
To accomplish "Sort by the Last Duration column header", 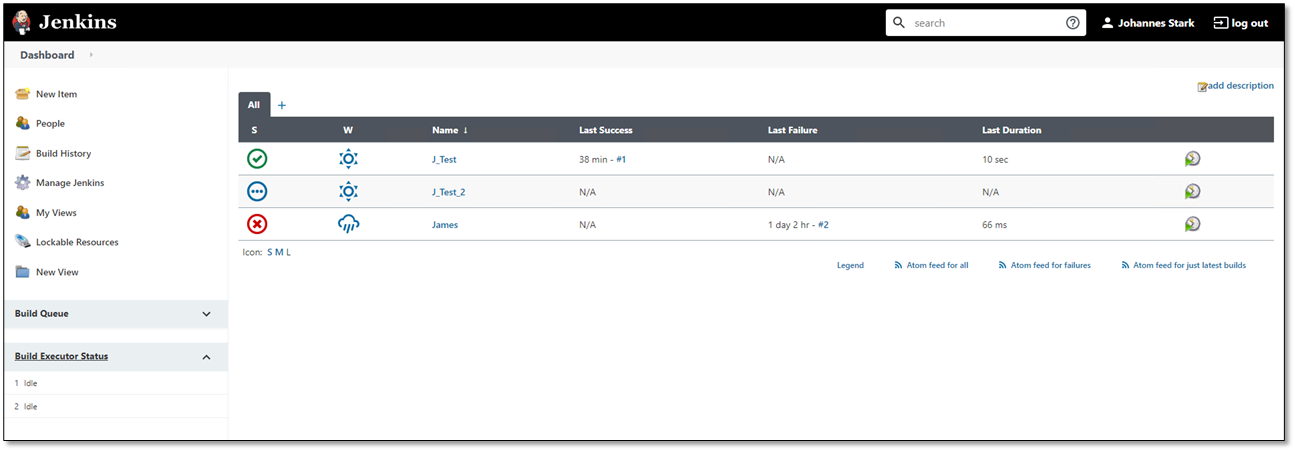I will point(1011,130).
